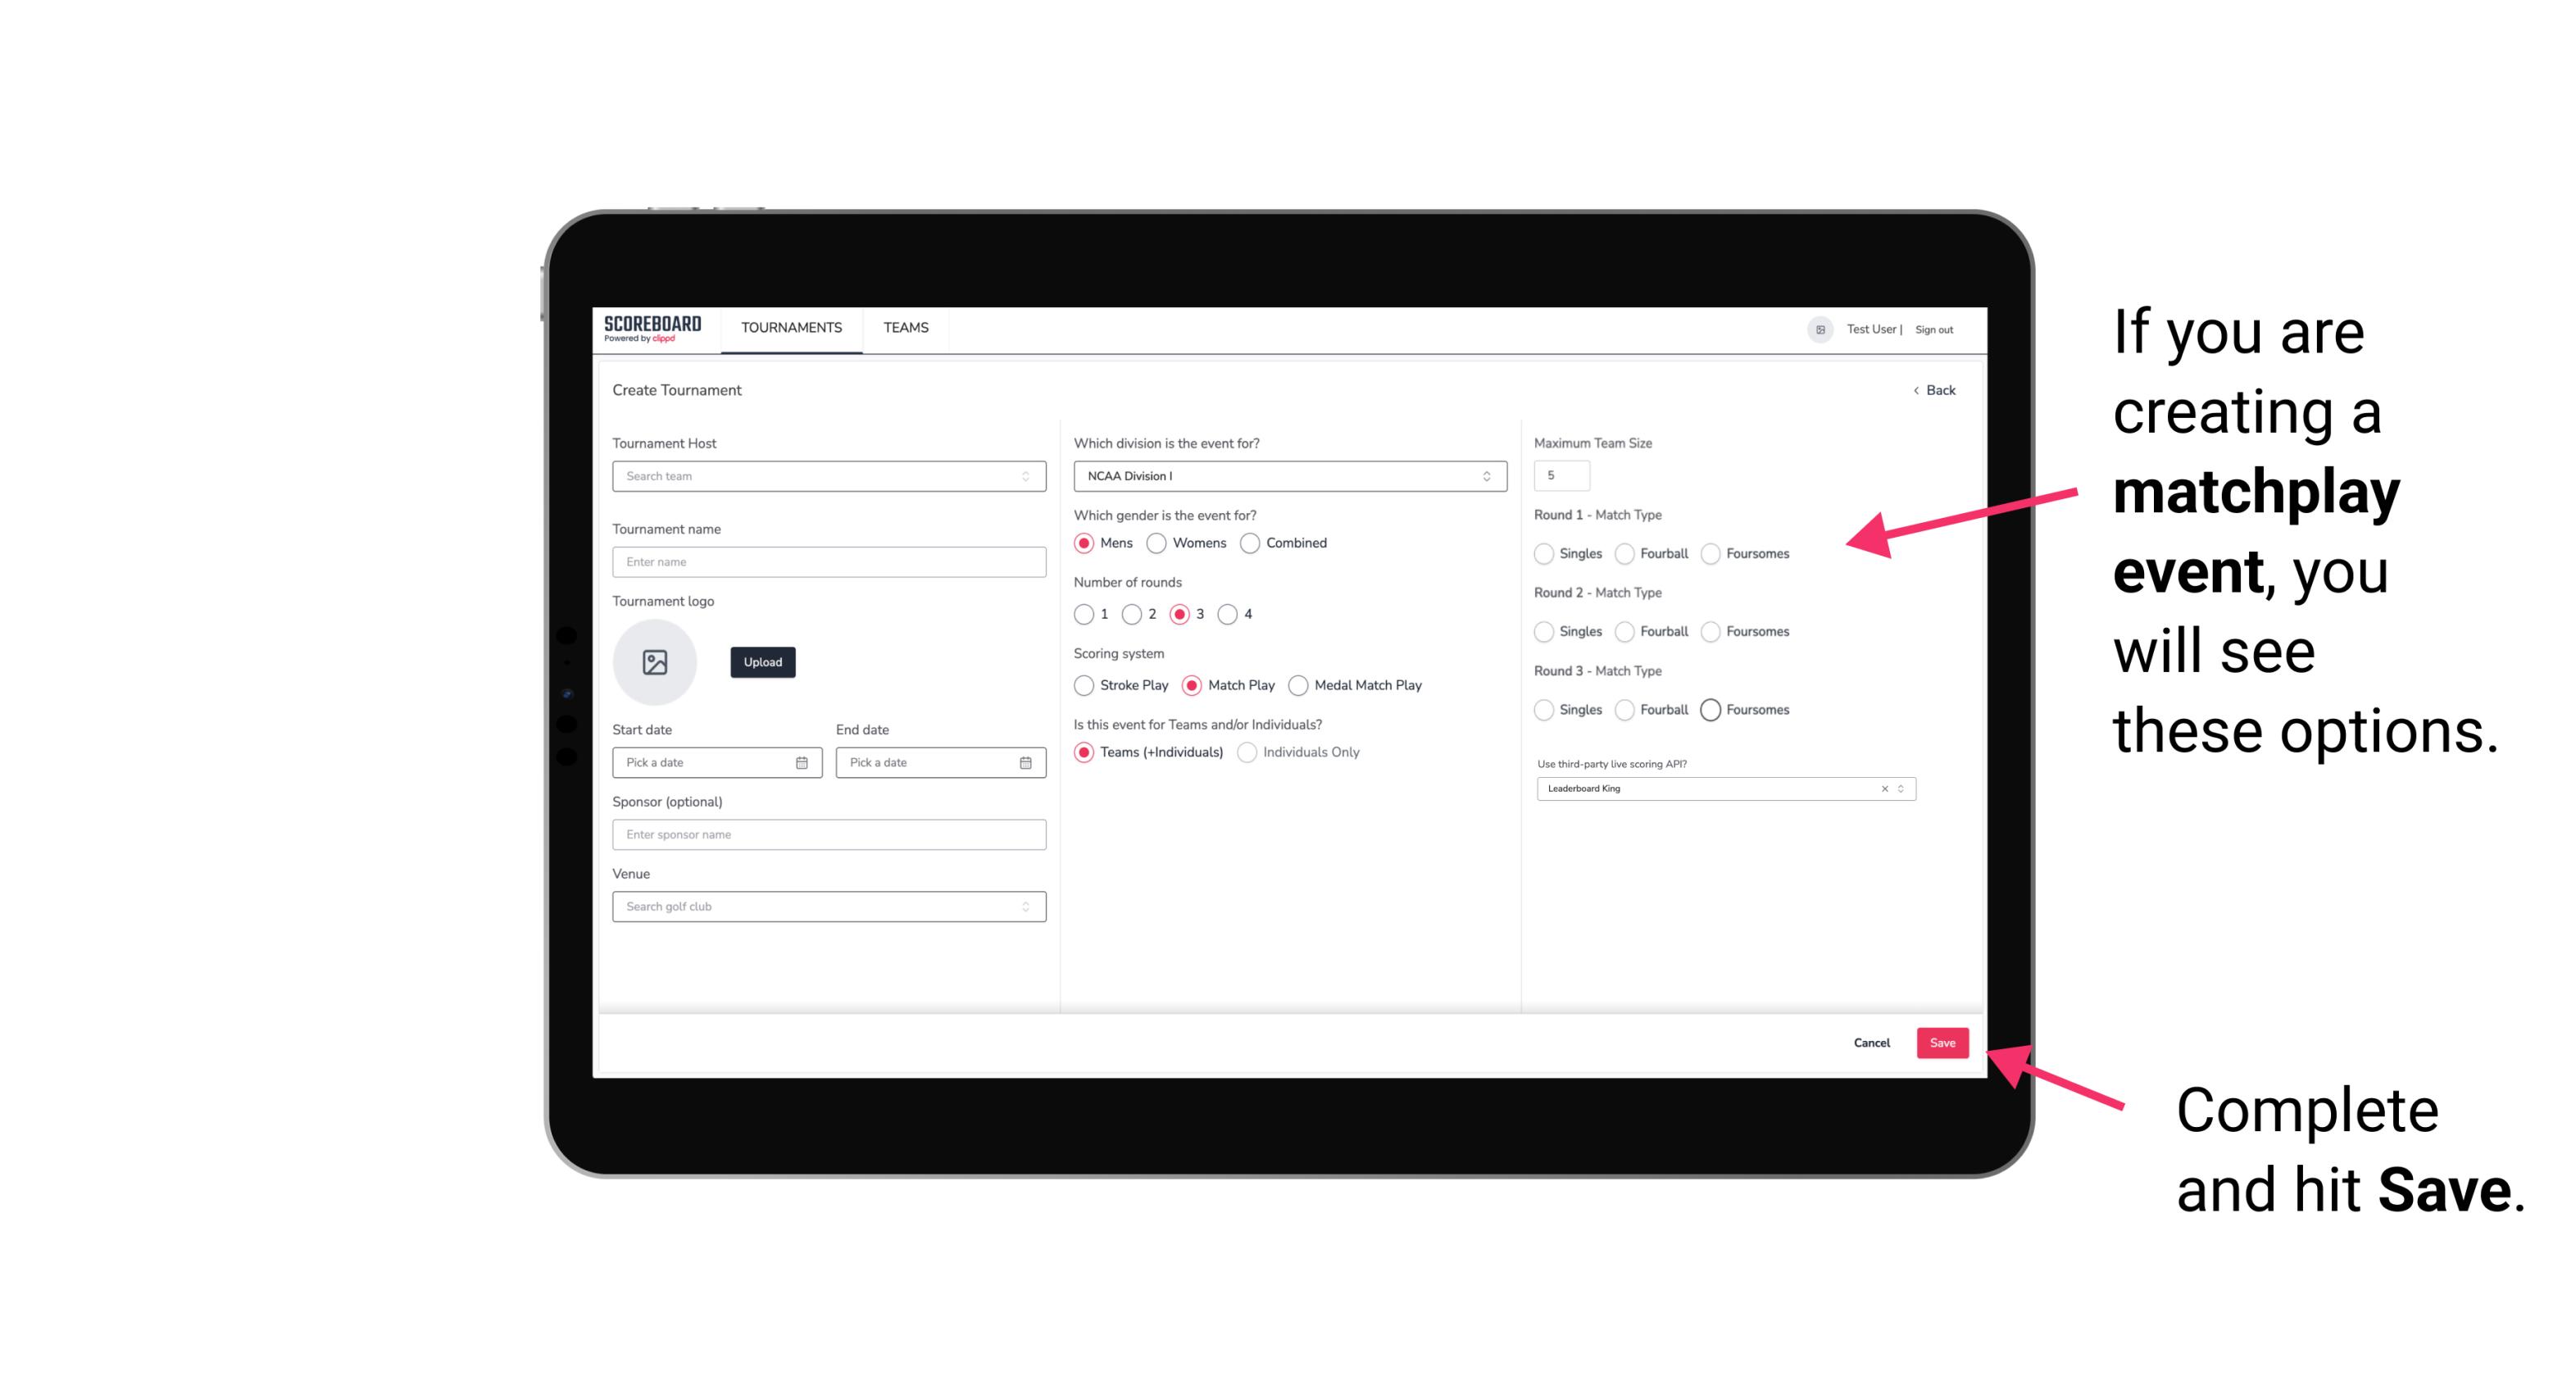This screenshot has height=1386, width=2576.
Task: Switch to the TOURNAMENTS tab
Action: pyautogui.click(x=790, y=328)
